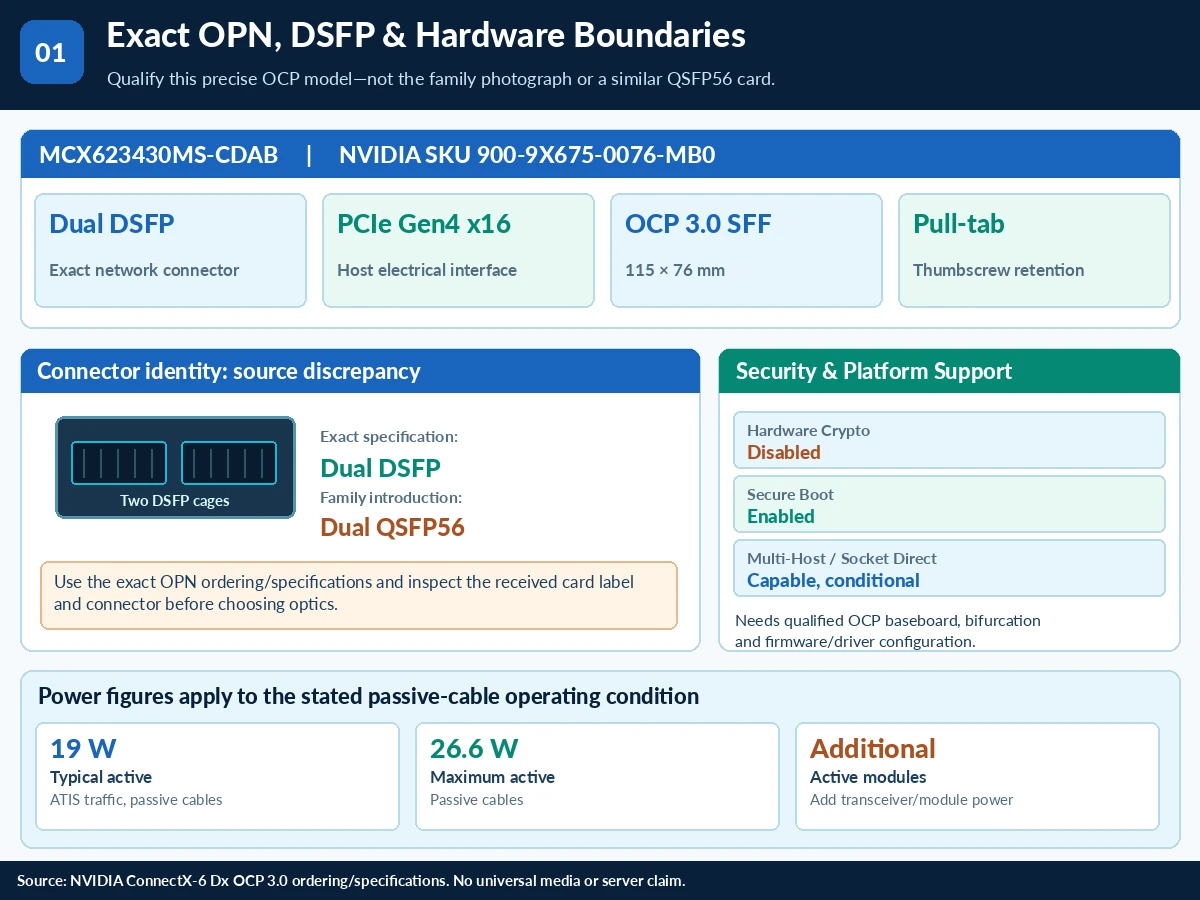The width and height of the screenshot is (1200, 900).
Task: Click 'Add transceiver/module power' caption
Action: point(912,800)
